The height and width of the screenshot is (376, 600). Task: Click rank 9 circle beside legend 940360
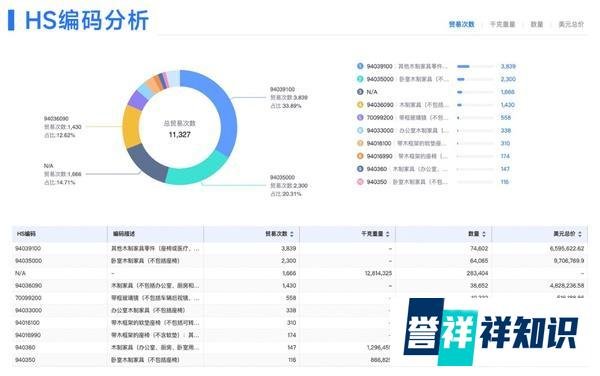point(360,169)
